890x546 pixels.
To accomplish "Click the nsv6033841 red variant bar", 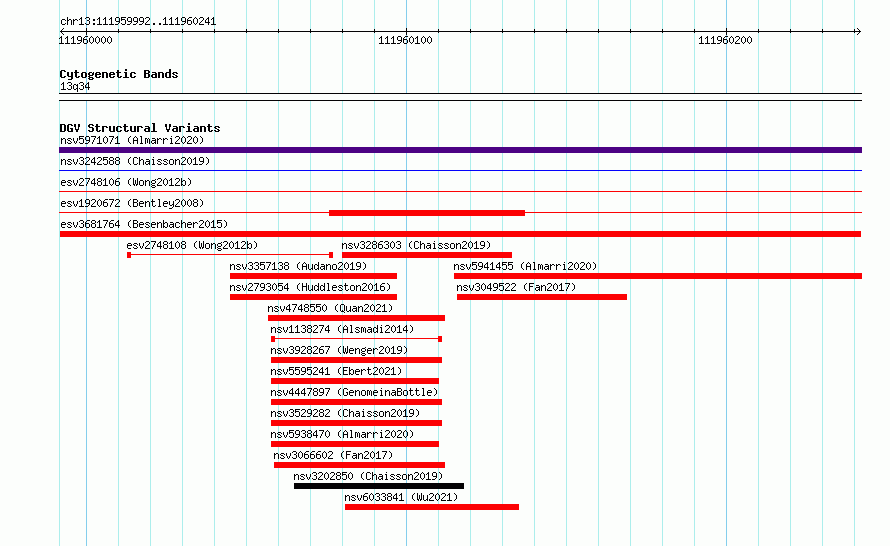I will 432,507.
